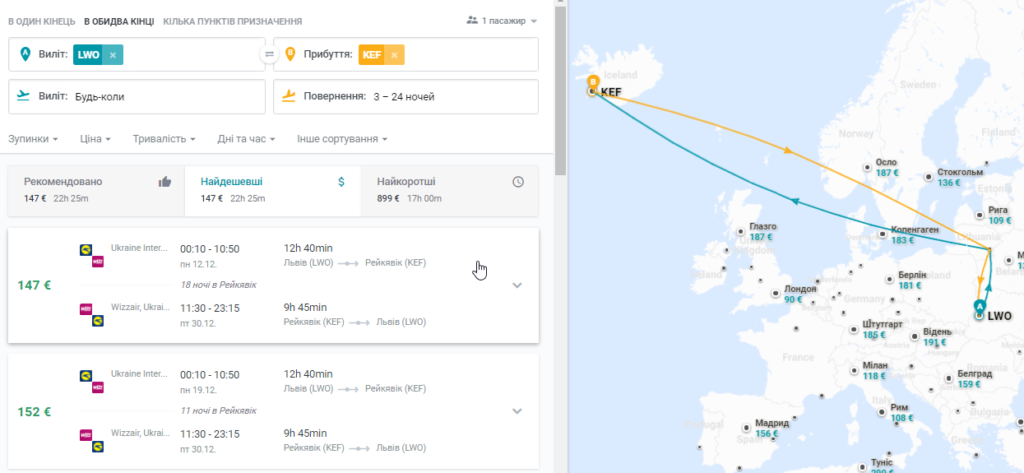This screenshot has width=1024, height=473.
Task: Select Белград 159 € map destination
Action: [968, 379]
